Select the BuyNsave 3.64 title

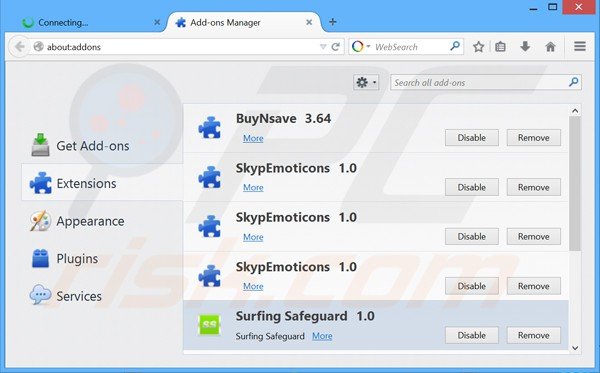pyautogui.click(x=283, y=119)
